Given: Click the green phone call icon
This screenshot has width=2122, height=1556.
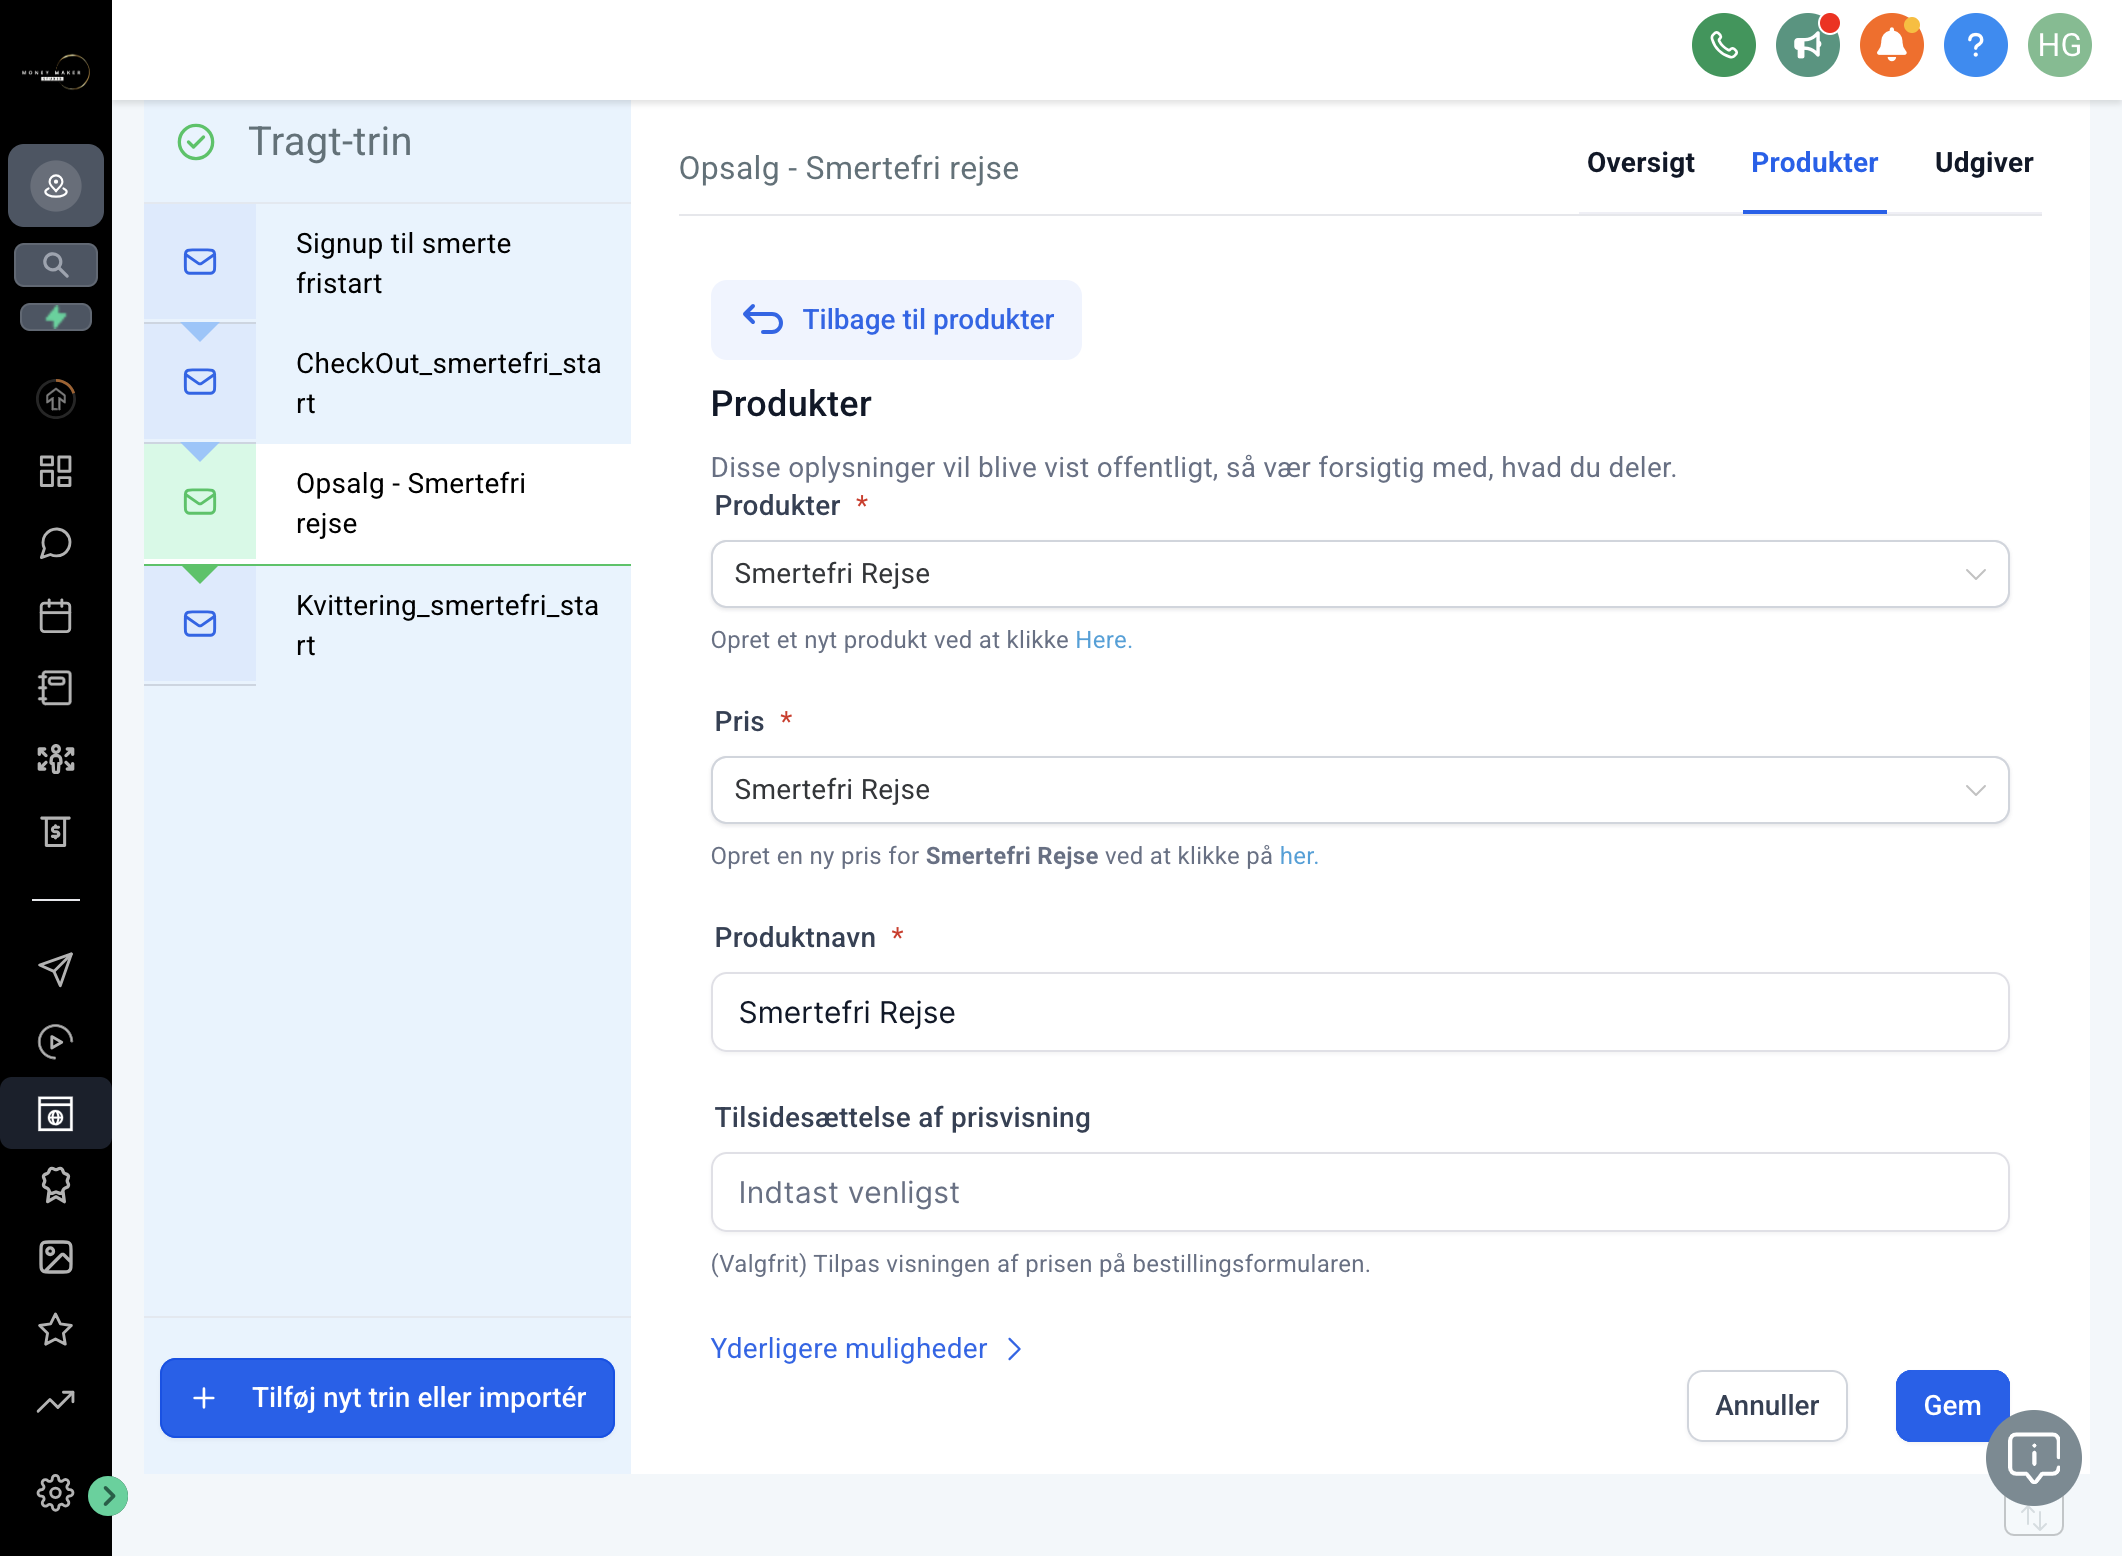Looking at the screenshot, I should coord(1723,45).
